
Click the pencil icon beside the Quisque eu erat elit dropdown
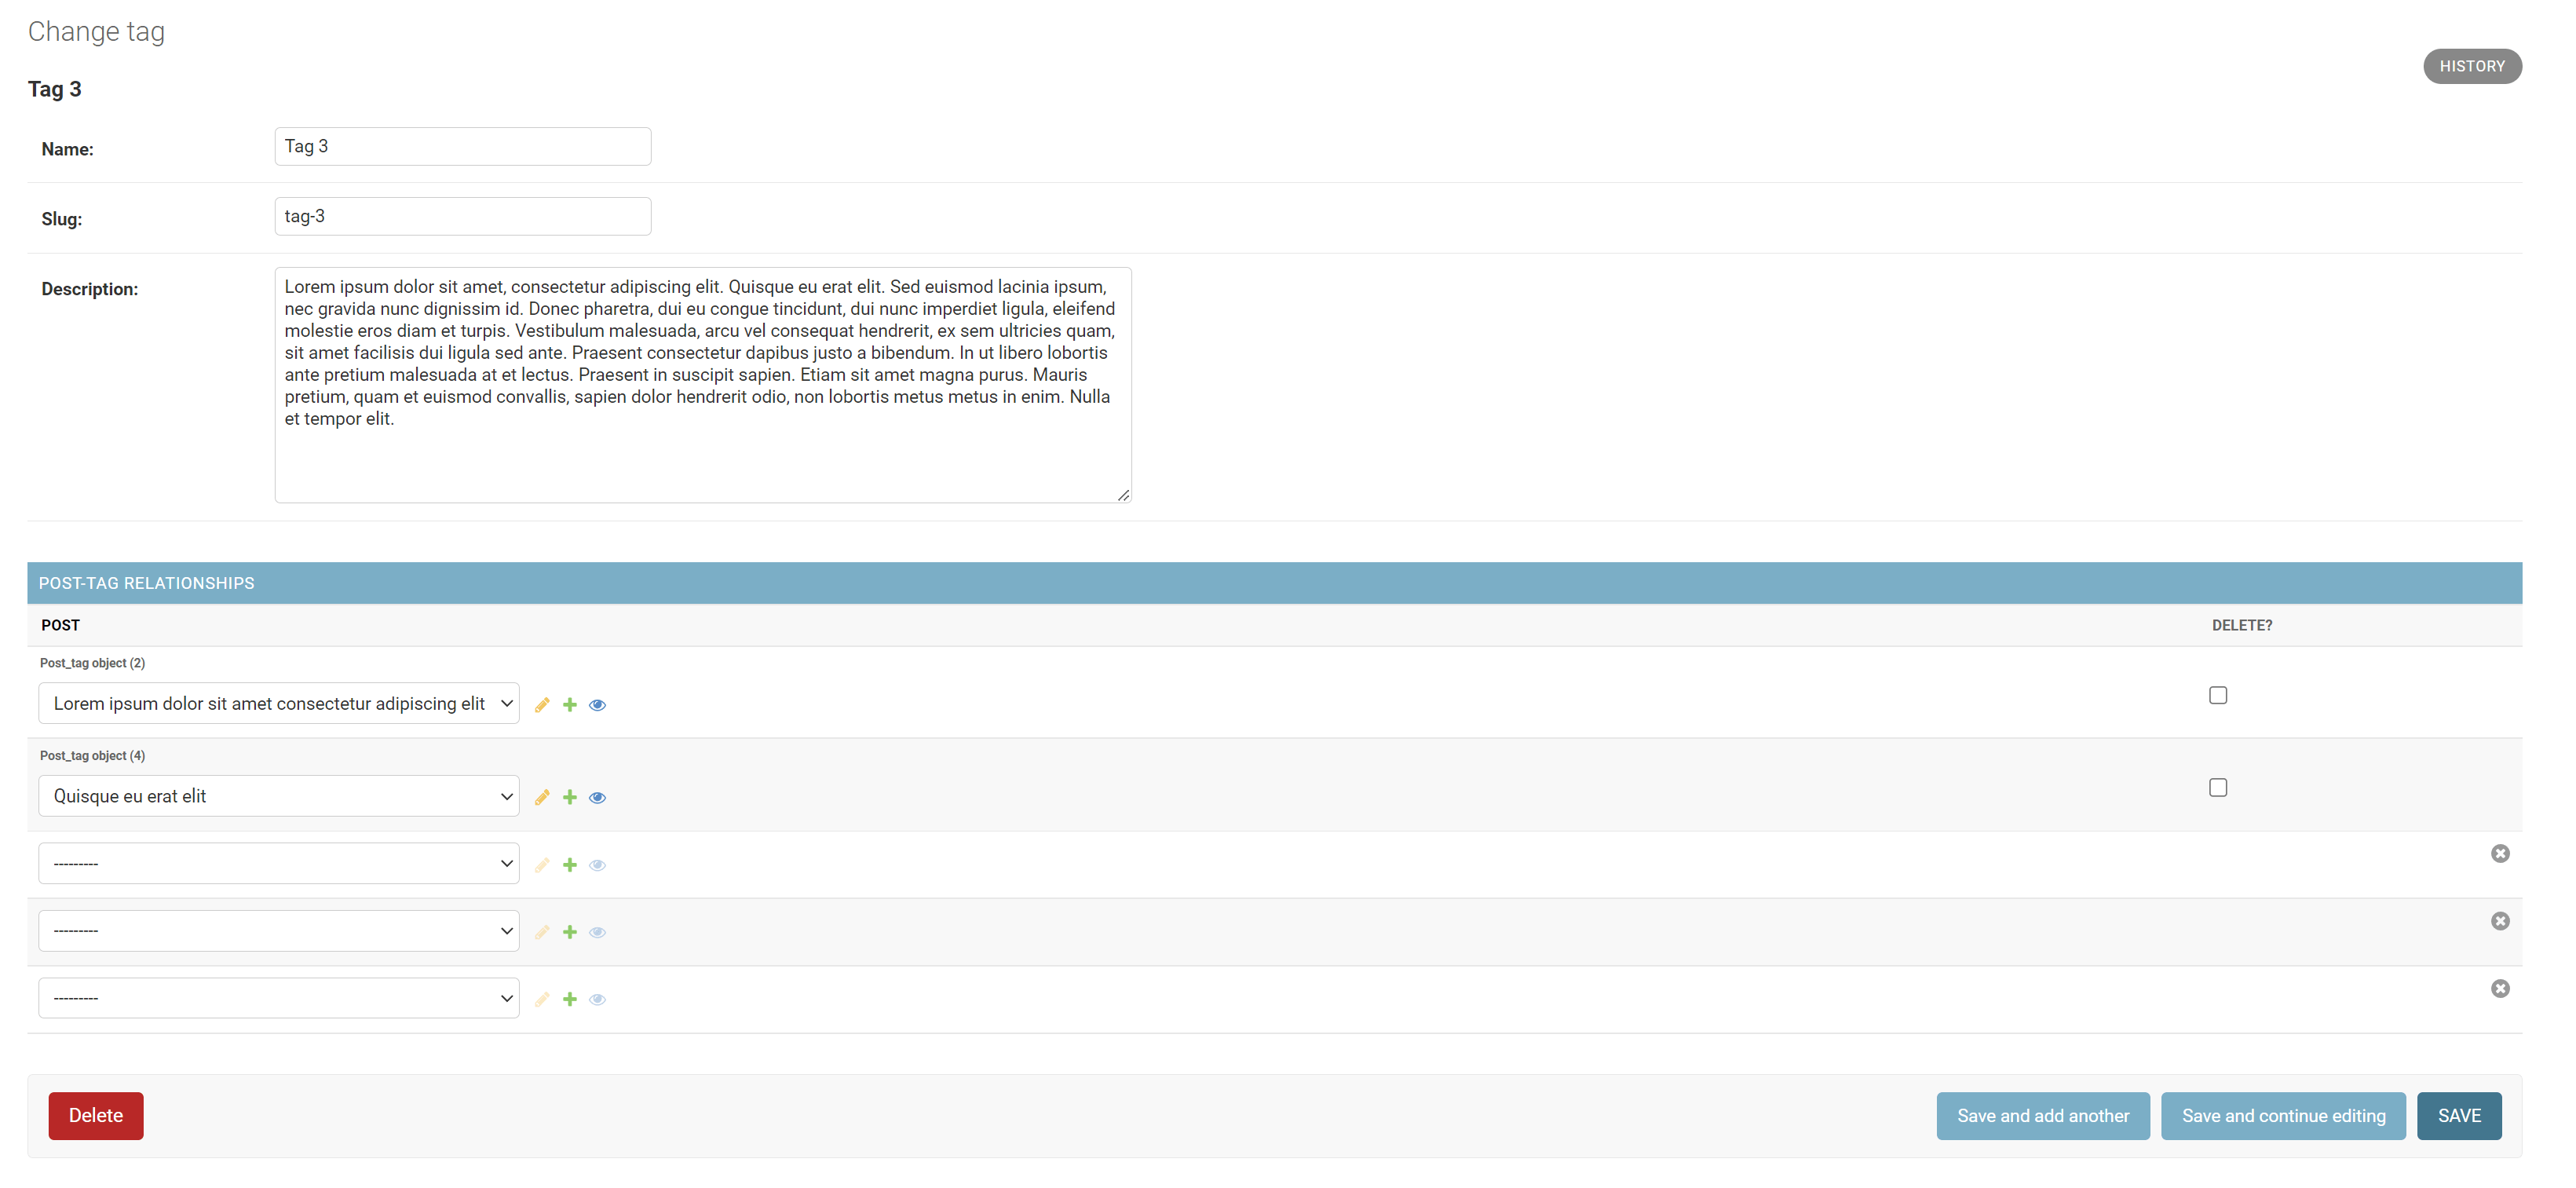point(542,797)
